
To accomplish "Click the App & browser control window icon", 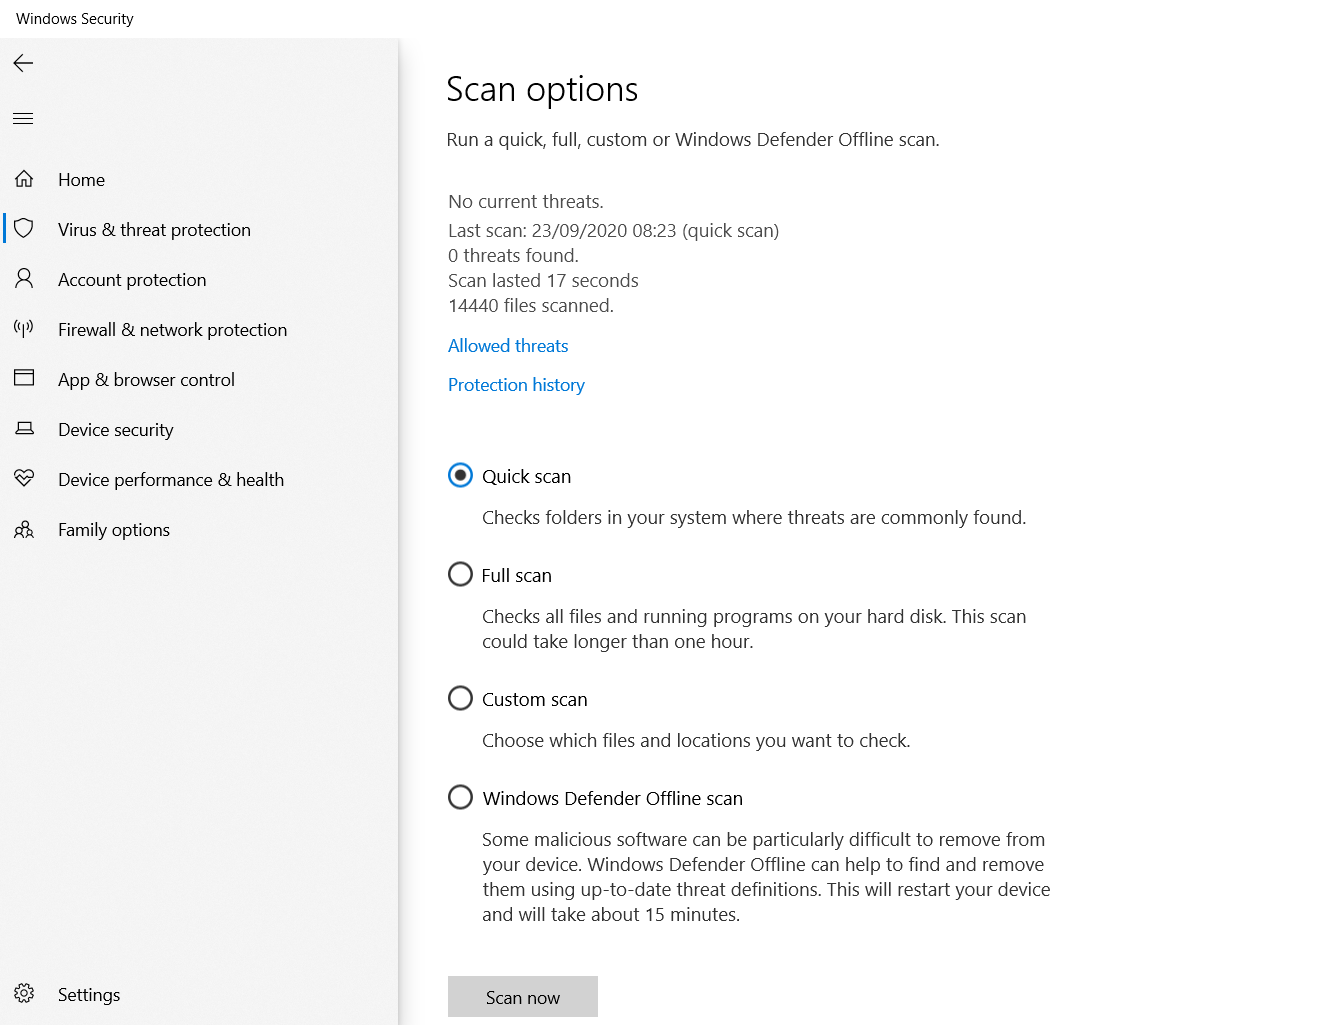I will [x=24, y=379].
